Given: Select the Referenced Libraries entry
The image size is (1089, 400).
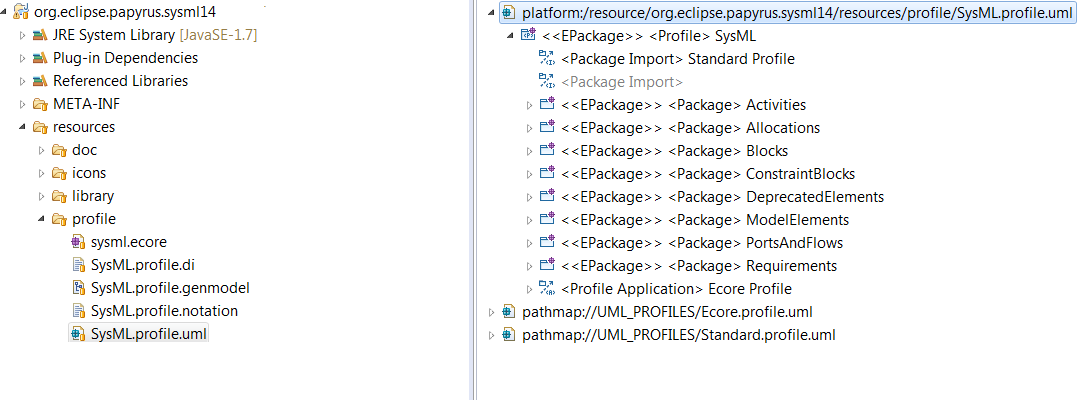Looking at the screenshot, I should tap(120, 81).
